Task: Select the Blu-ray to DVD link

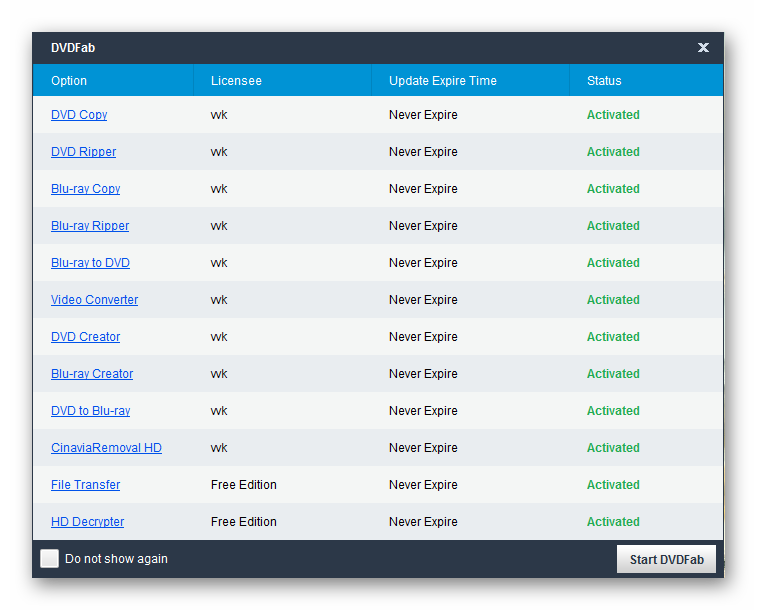Action: (90, 263)
